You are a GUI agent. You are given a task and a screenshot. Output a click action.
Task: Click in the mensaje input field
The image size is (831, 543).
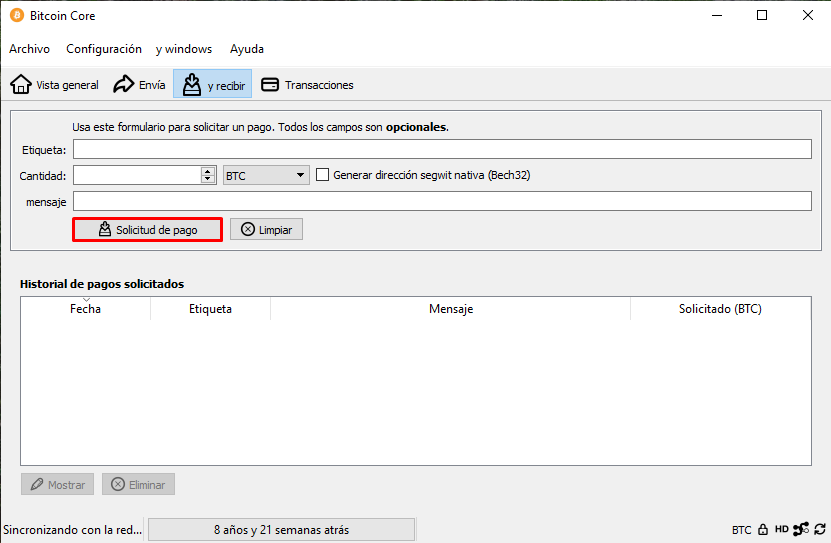(442, 201)
